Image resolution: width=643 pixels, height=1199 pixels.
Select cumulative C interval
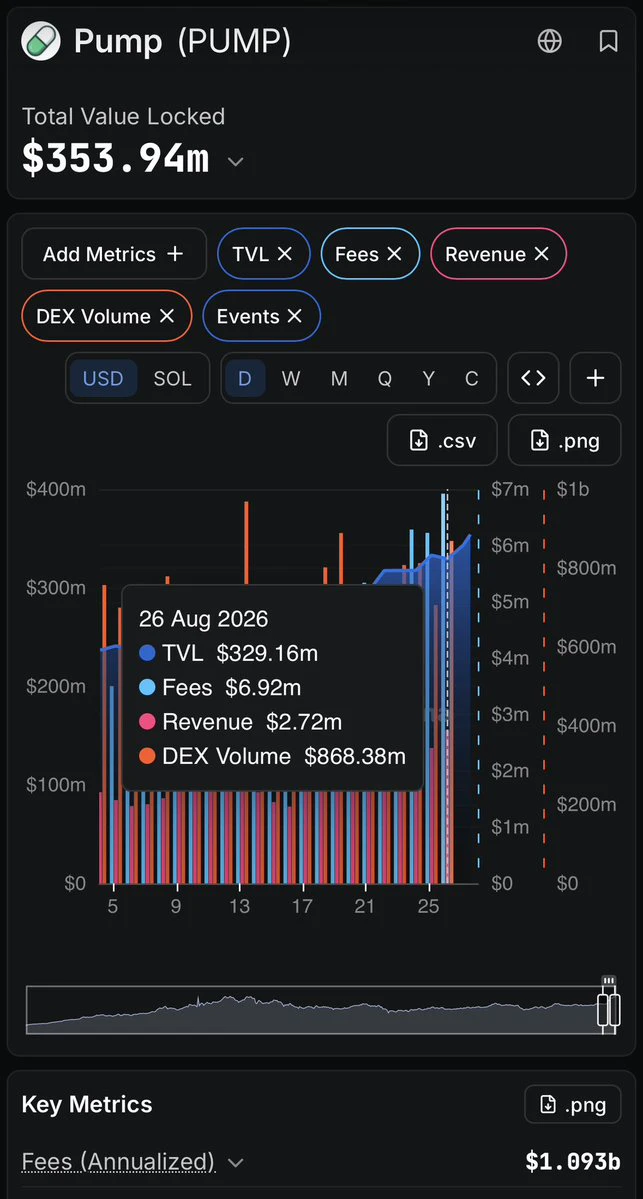(472, 378)
